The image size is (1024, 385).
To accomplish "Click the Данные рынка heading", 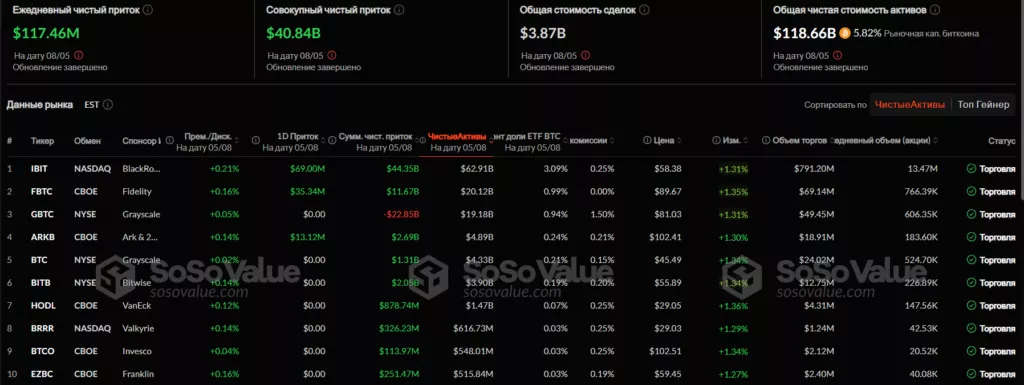I will click(x=40, y=104).
